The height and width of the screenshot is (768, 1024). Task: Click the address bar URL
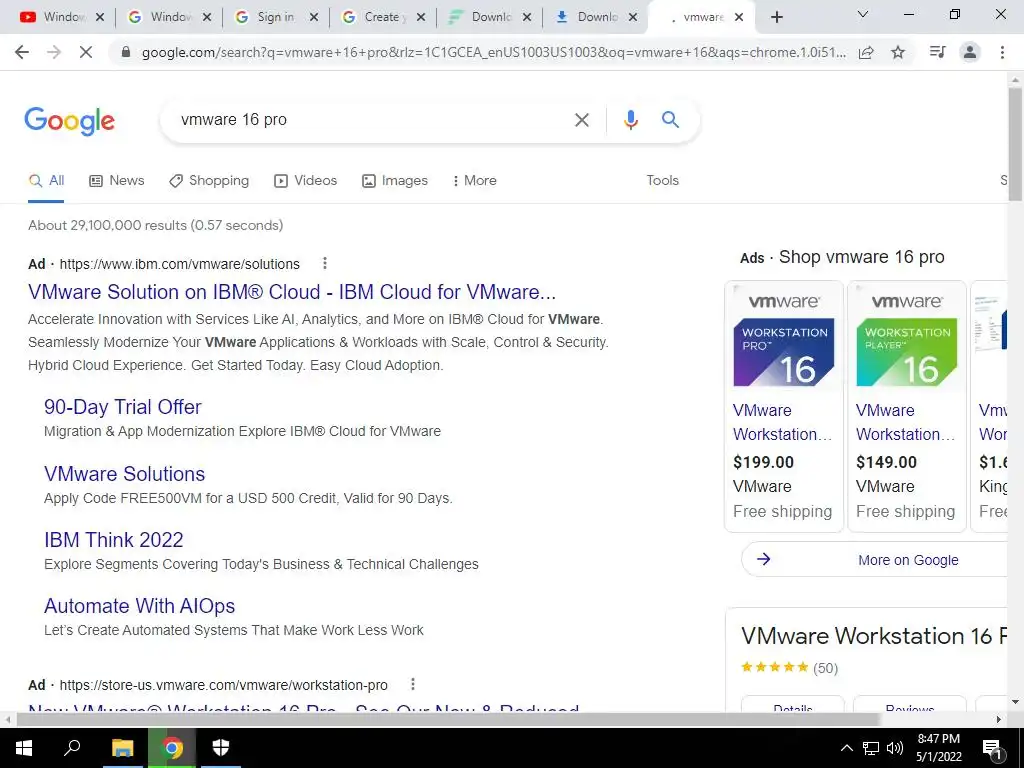click(493, 52)
